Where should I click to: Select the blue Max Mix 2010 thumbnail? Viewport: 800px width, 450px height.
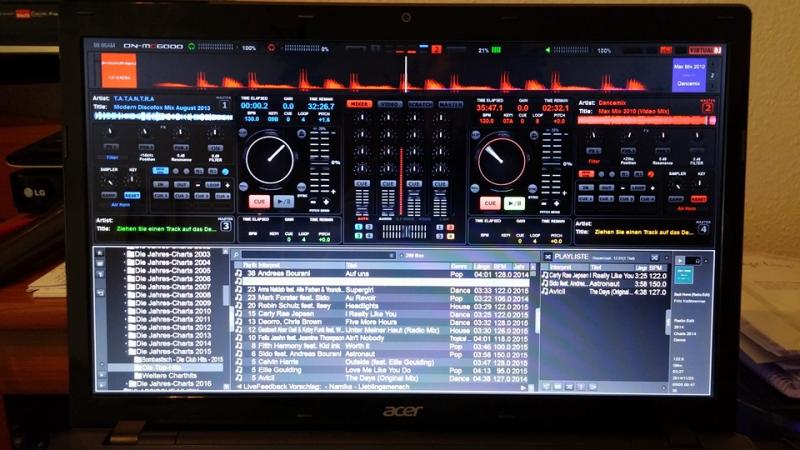(689, 75)
